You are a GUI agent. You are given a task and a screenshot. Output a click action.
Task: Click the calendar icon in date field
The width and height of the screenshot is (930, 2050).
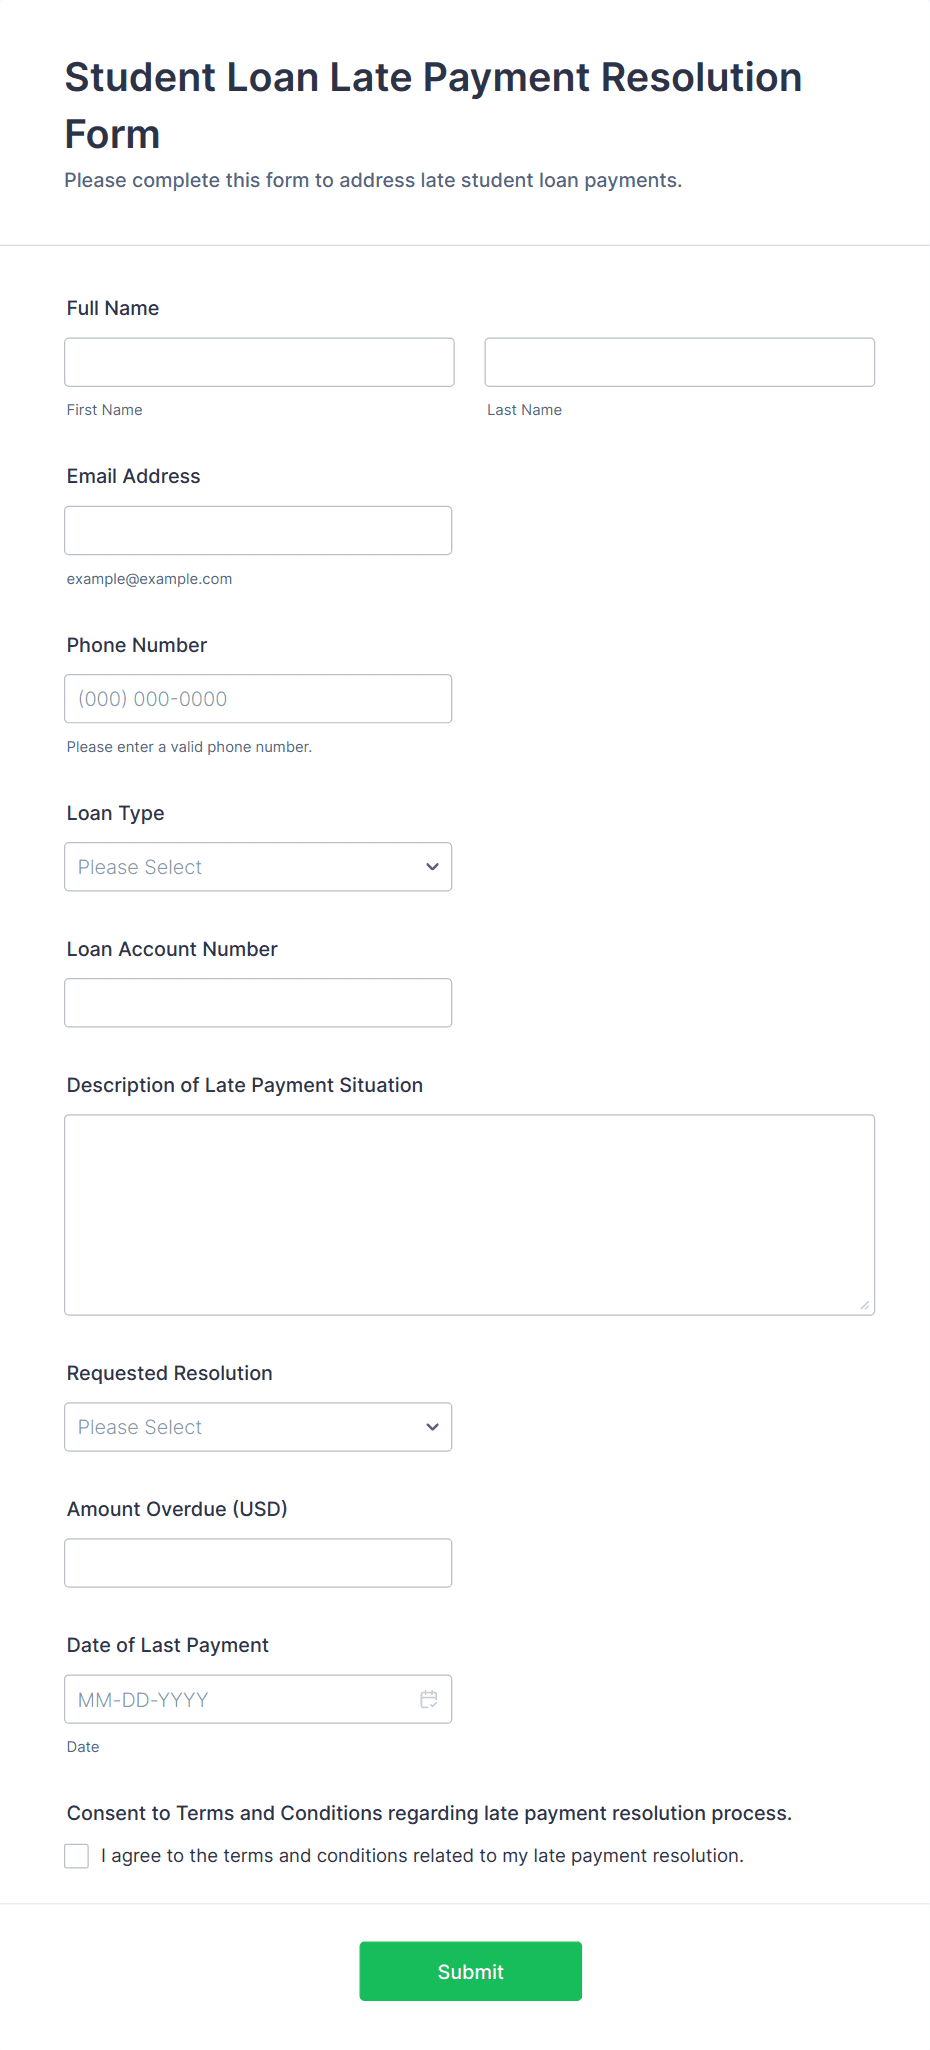coord(429,1699)
